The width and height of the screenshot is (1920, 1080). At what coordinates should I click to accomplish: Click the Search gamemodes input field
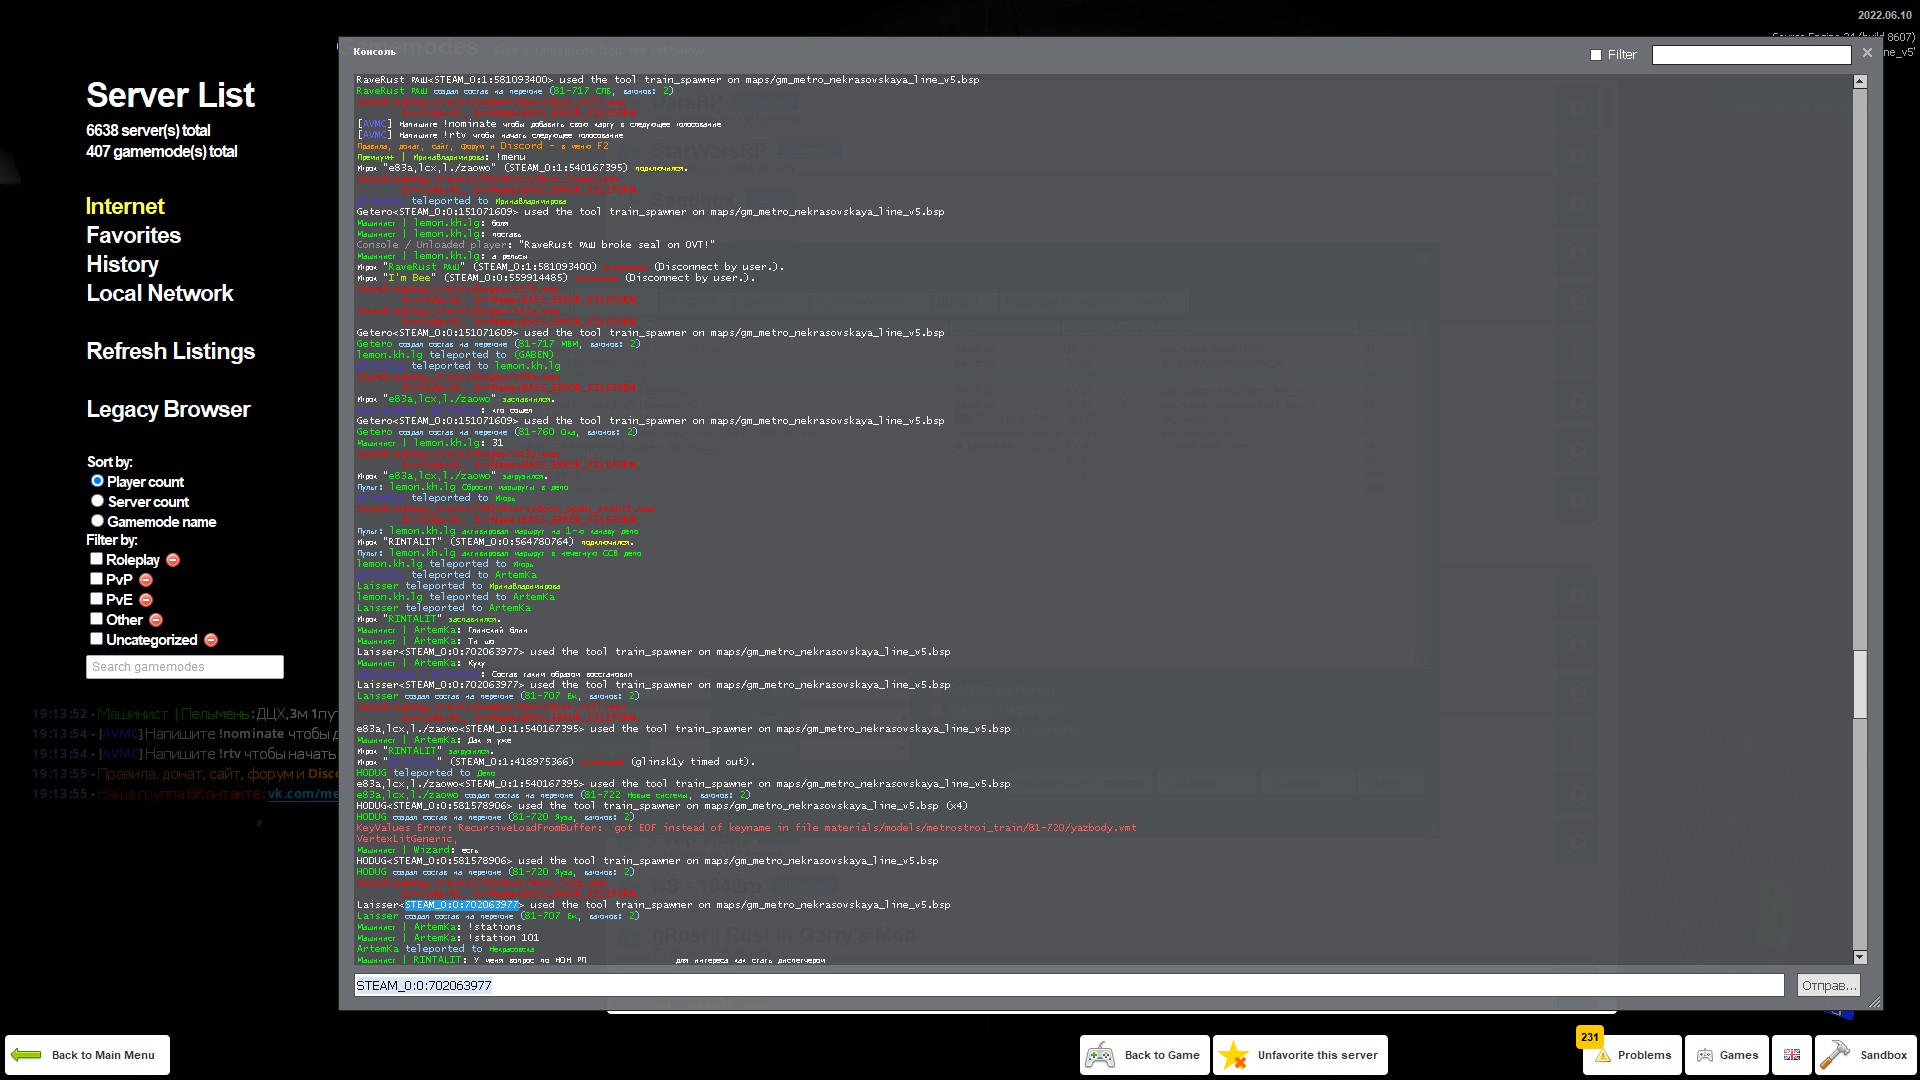click(185, 667)
